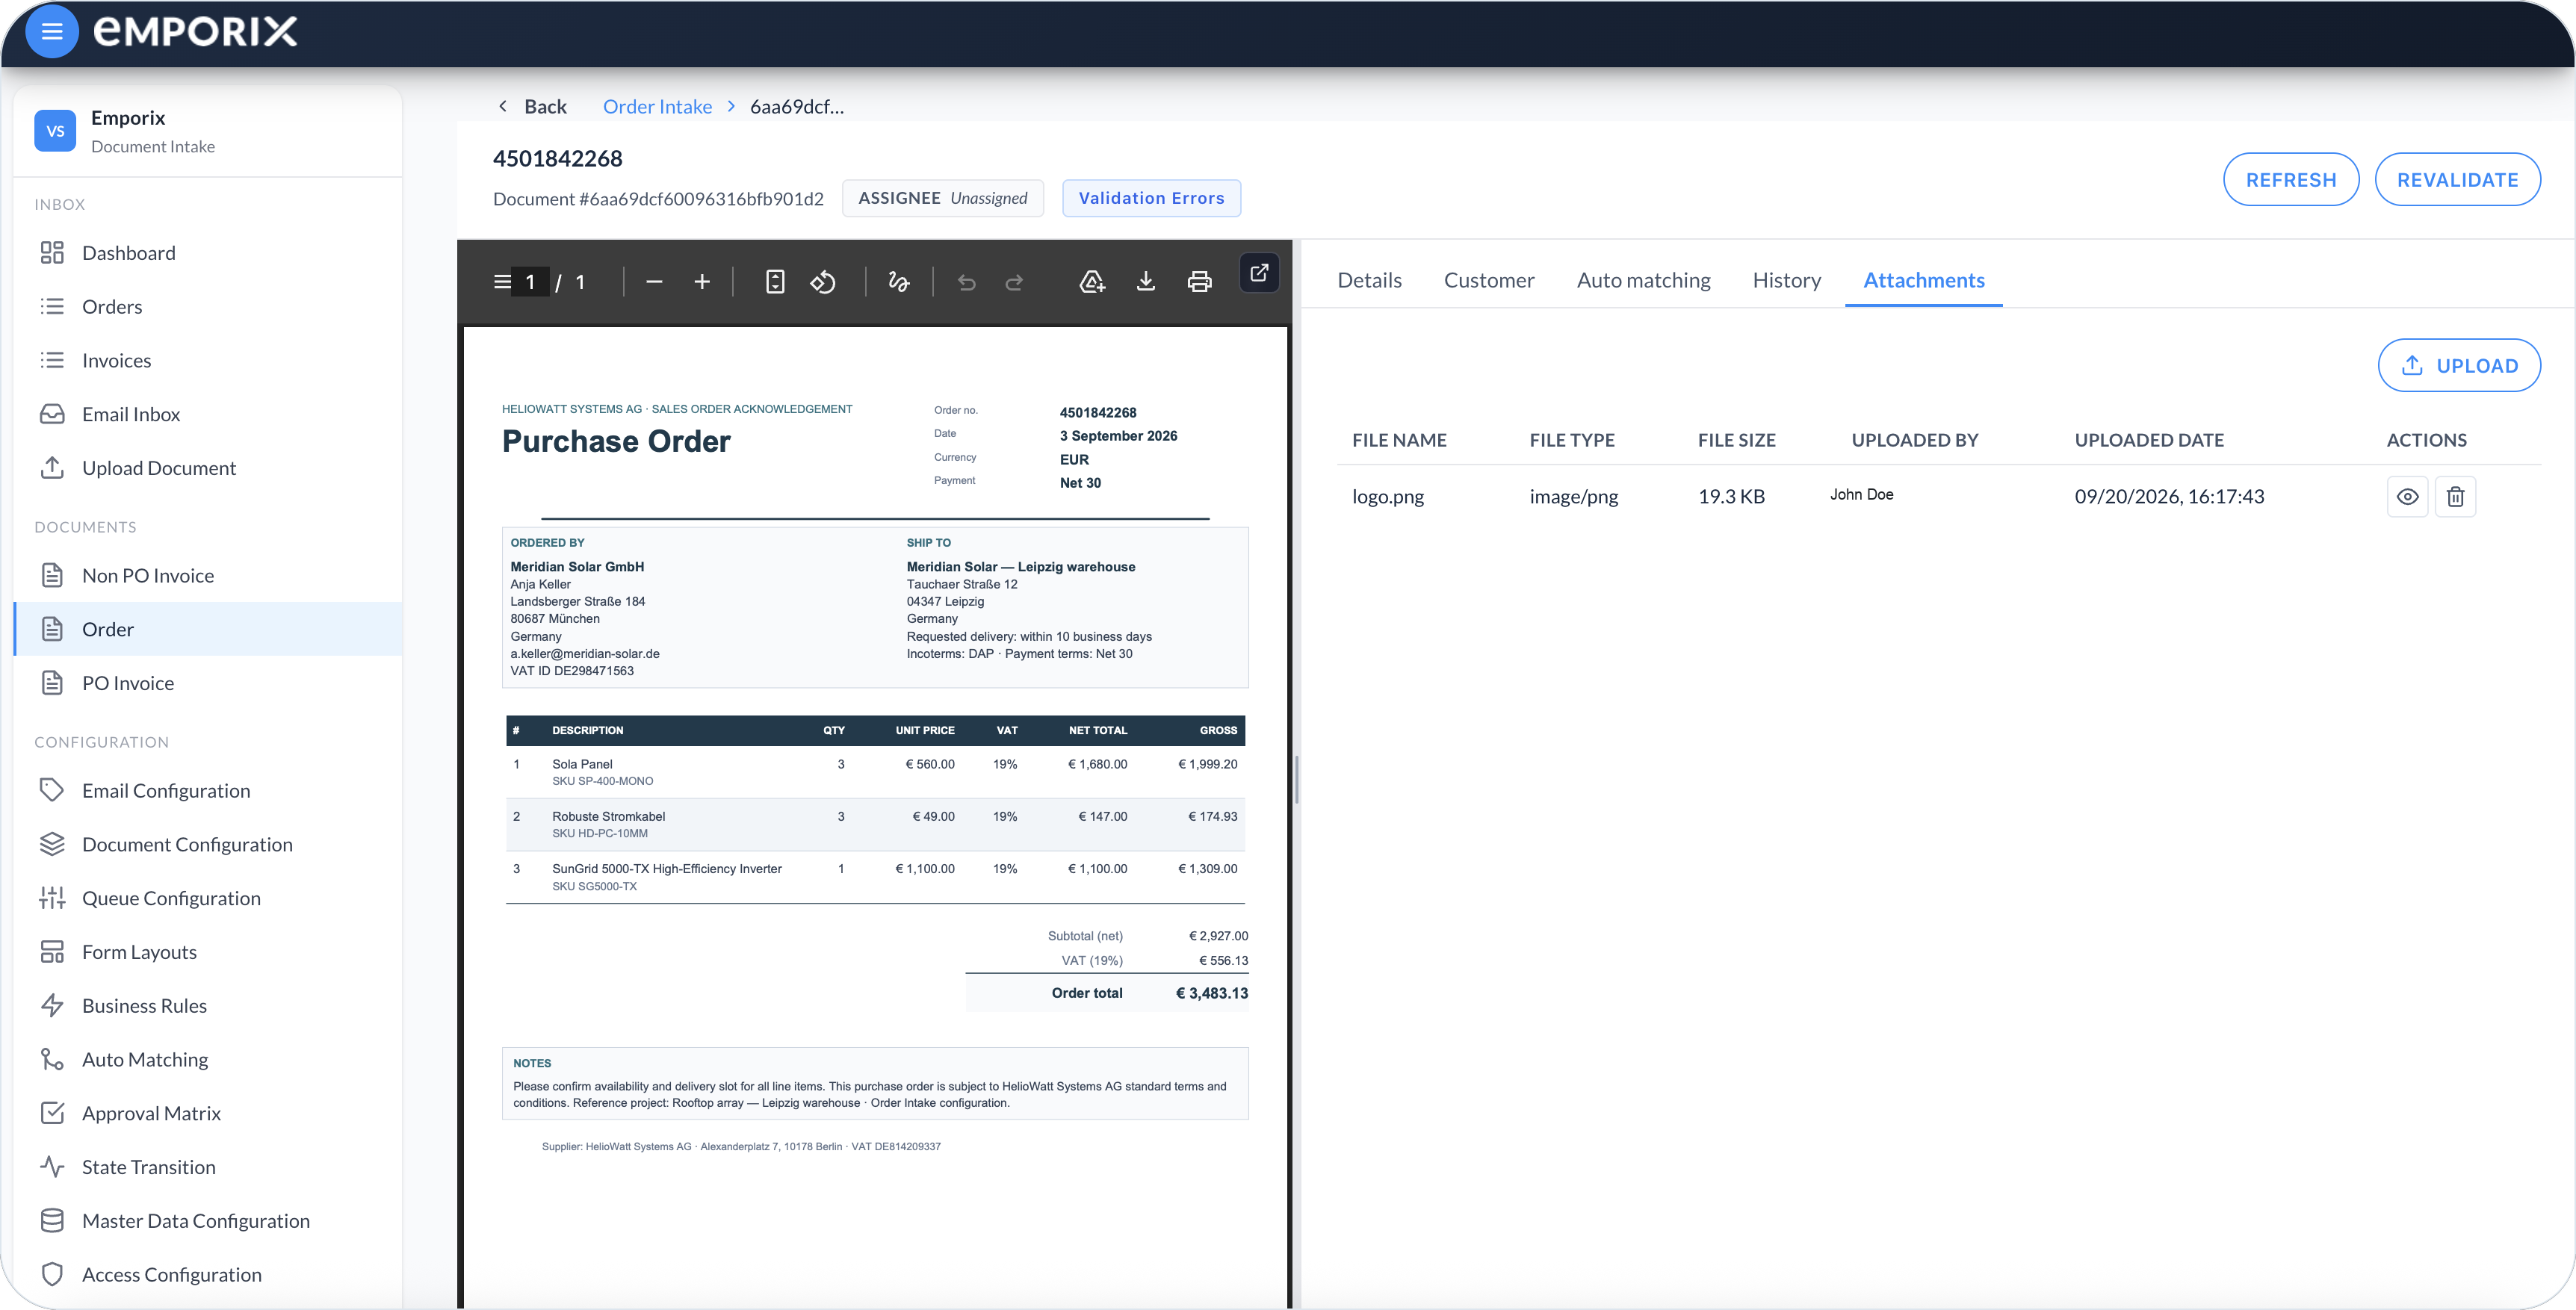Open Non PO Invoice documents

[208, 576]
